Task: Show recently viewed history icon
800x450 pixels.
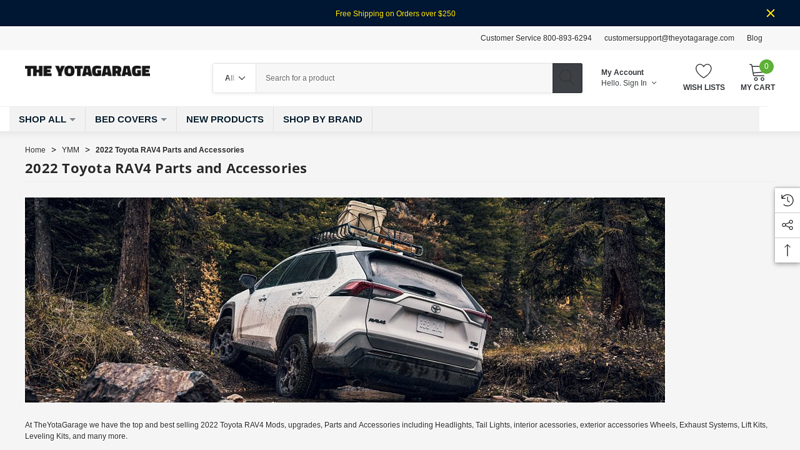Action: (x=787, y=201)
